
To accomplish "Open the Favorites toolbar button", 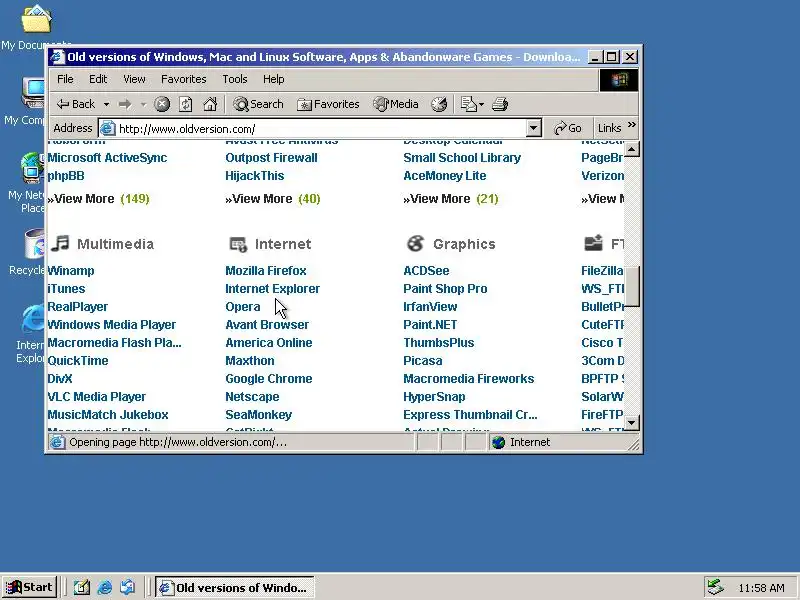I will click(x=329, y=104).
